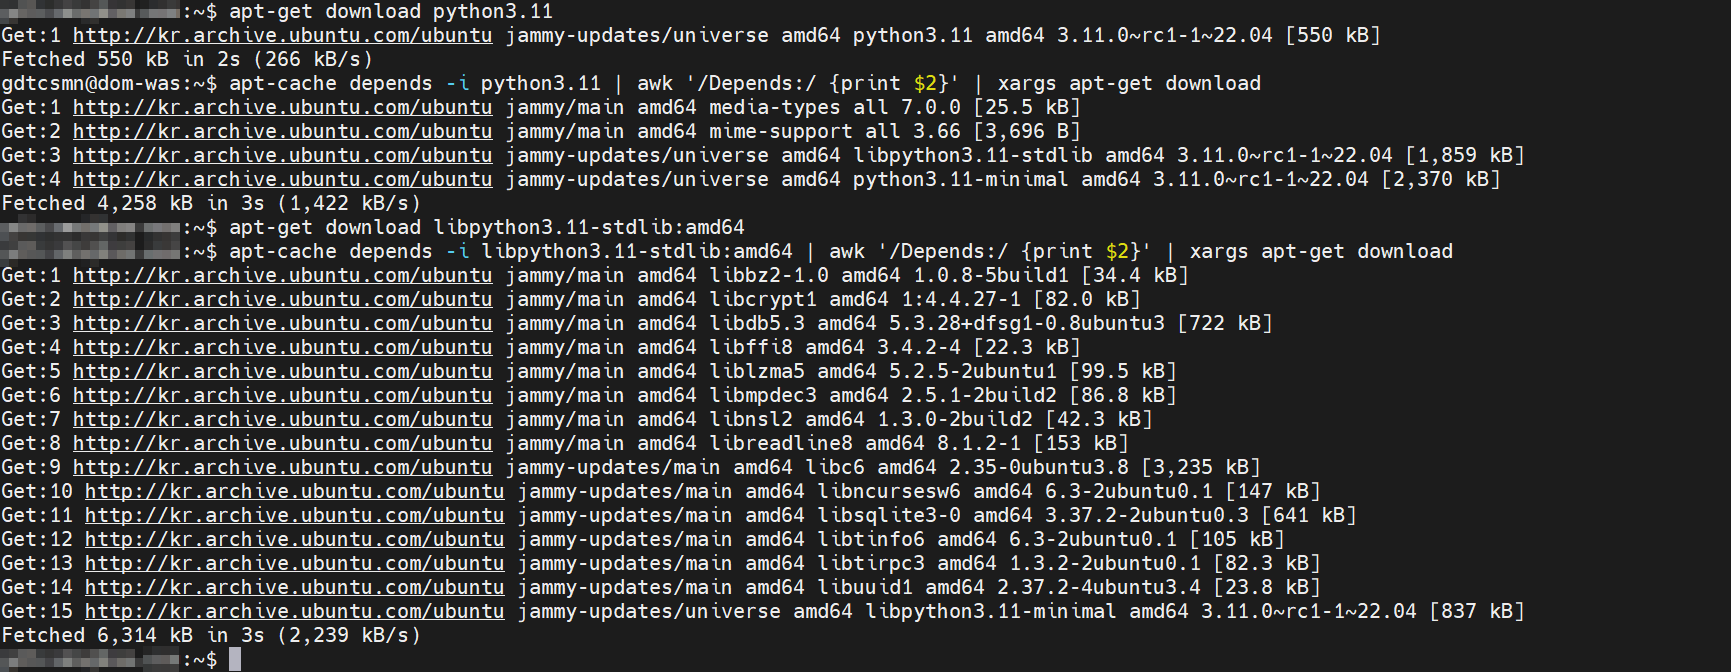
Task: Click the 'gdtcsmn@dom-was' prompt text
Action: click(91, 83)
